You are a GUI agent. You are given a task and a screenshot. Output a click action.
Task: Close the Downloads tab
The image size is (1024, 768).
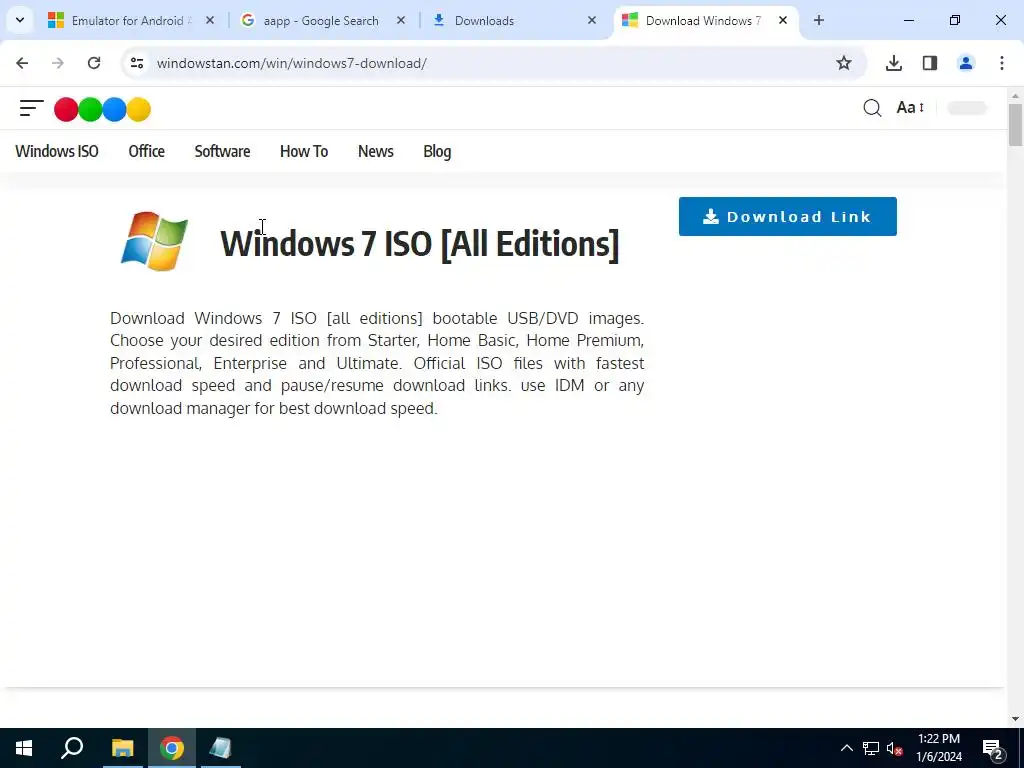pyautogui.click(x=592, y=20)
